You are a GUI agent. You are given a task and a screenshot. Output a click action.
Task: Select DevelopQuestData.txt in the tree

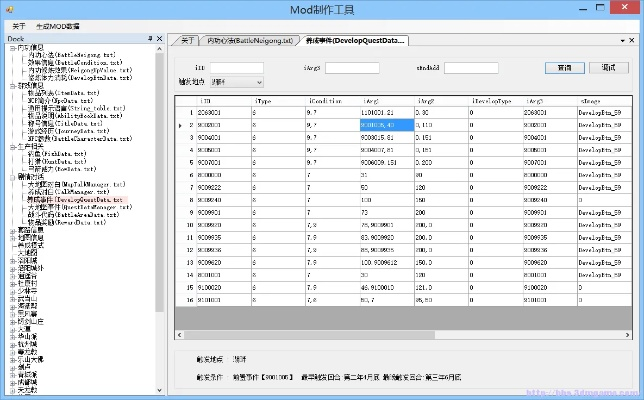tap(88, 200)
